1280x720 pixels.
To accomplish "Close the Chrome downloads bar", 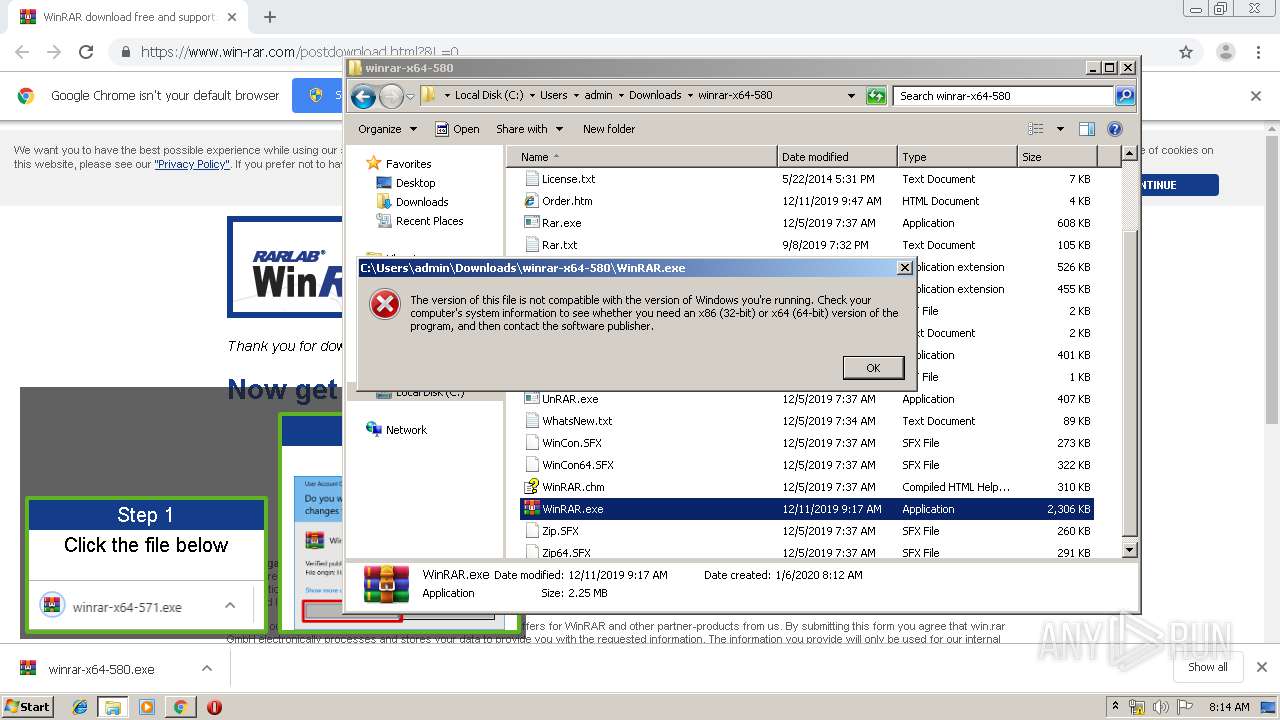I will point(1261,667).
